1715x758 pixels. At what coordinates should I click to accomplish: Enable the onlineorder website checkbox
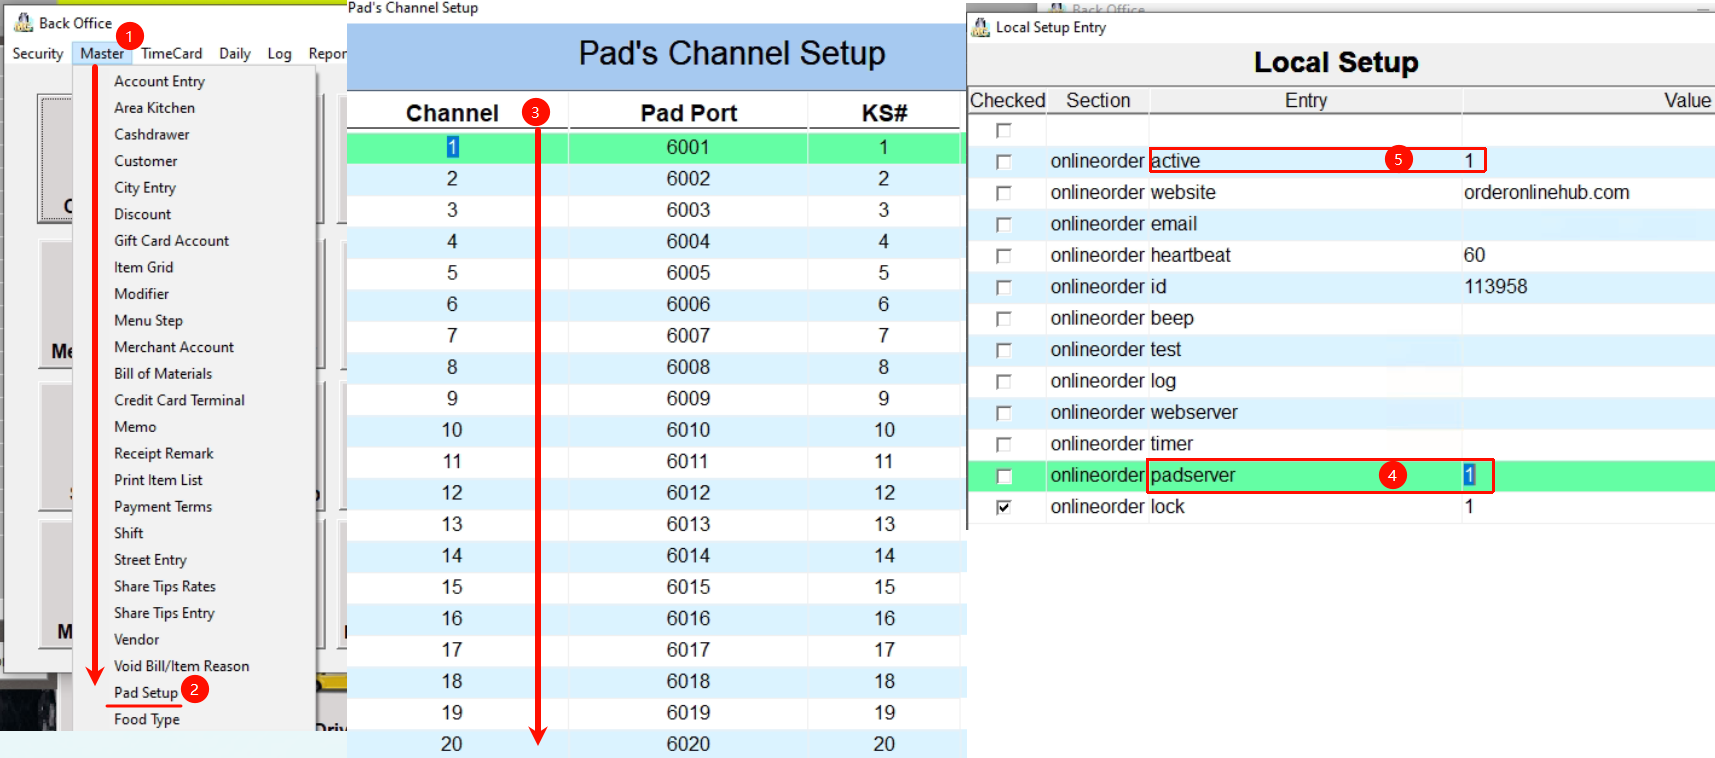pyautogui.click(x=1004, y=193)
